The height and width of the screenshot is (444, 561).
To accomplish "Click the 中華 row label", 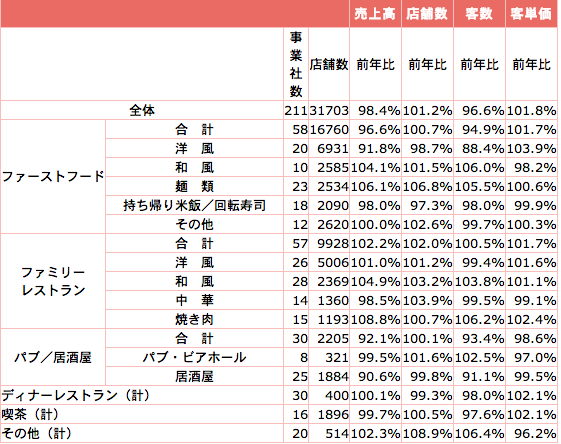I will (194, 300).
